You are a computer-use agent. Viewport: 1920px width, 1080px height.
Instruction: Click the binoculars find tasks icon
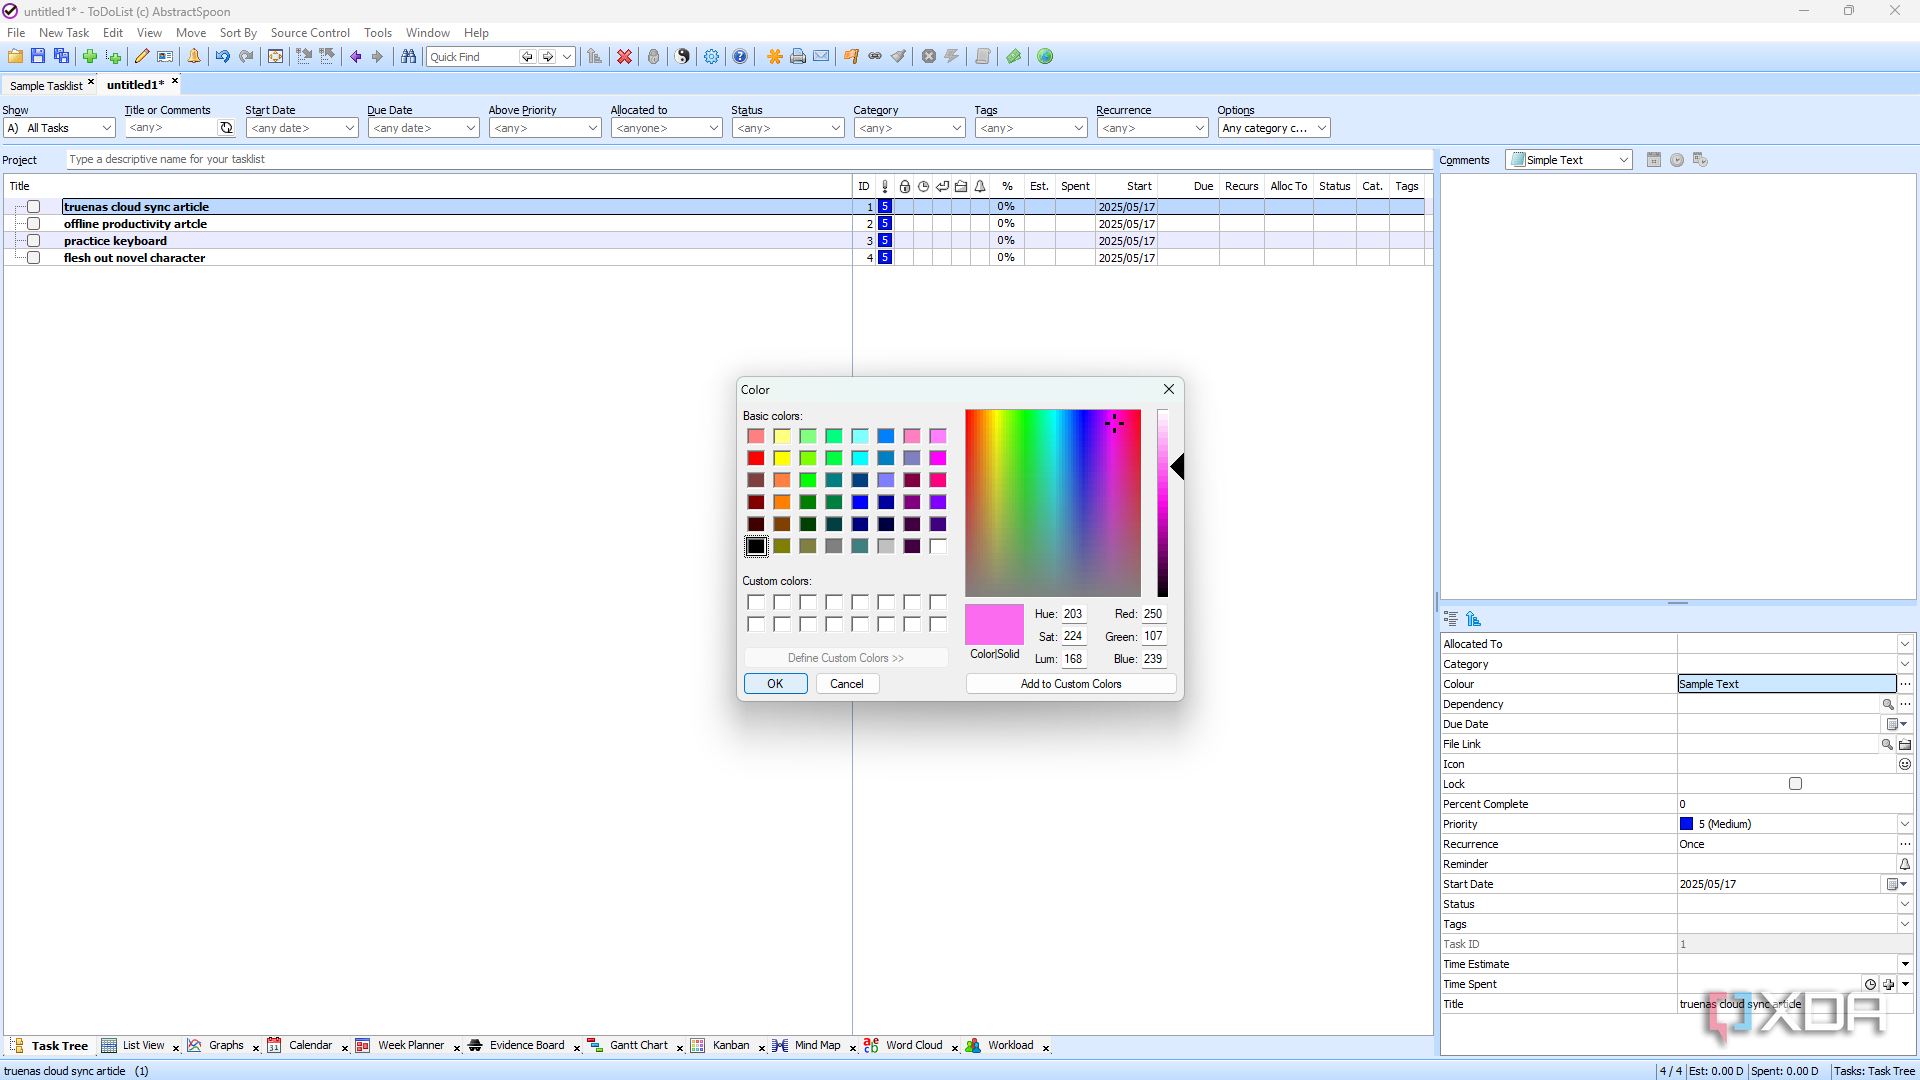click(408, 57)
